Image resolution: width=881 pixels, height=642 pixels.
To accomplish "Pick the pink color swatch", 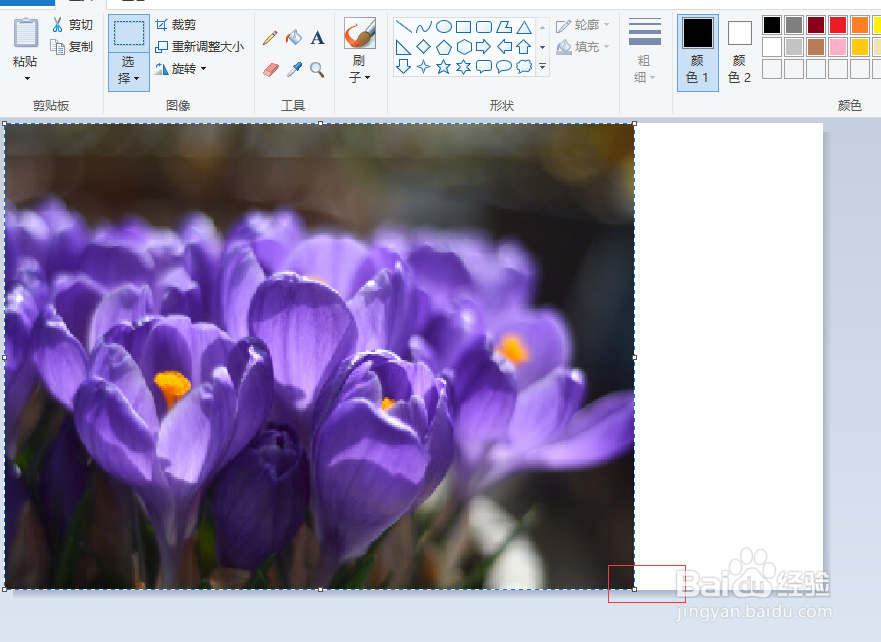I will [x=838, y=47].
